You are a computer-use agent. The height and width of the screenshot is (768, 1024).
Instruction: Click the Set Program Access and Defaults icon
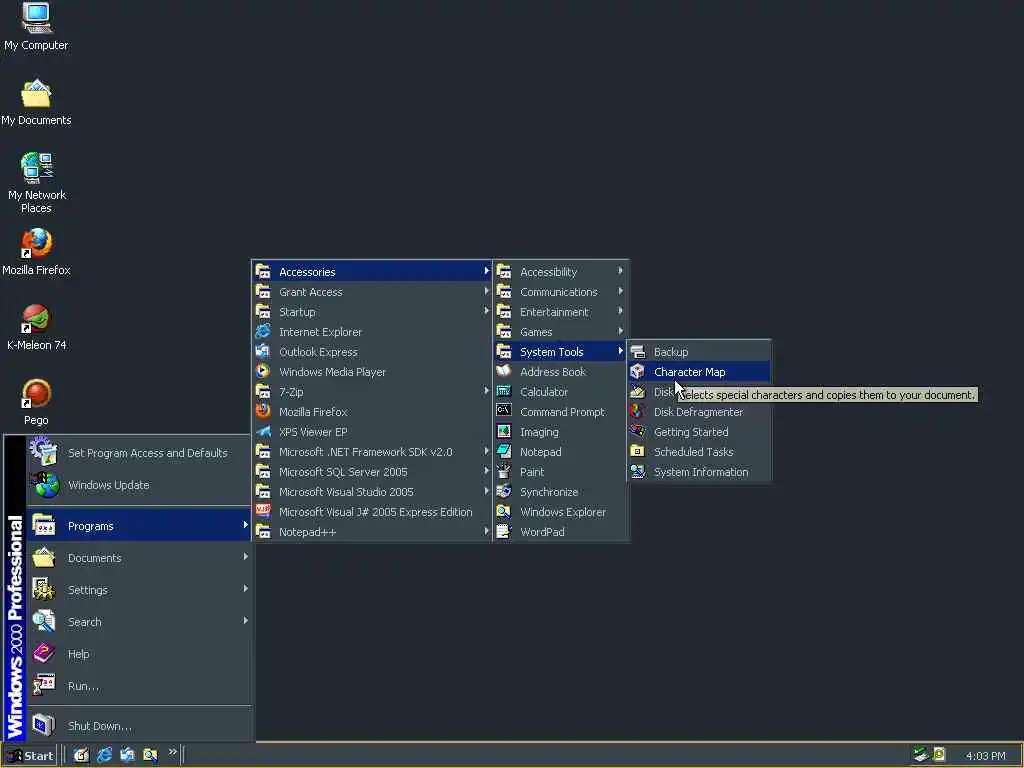point(44,452)
